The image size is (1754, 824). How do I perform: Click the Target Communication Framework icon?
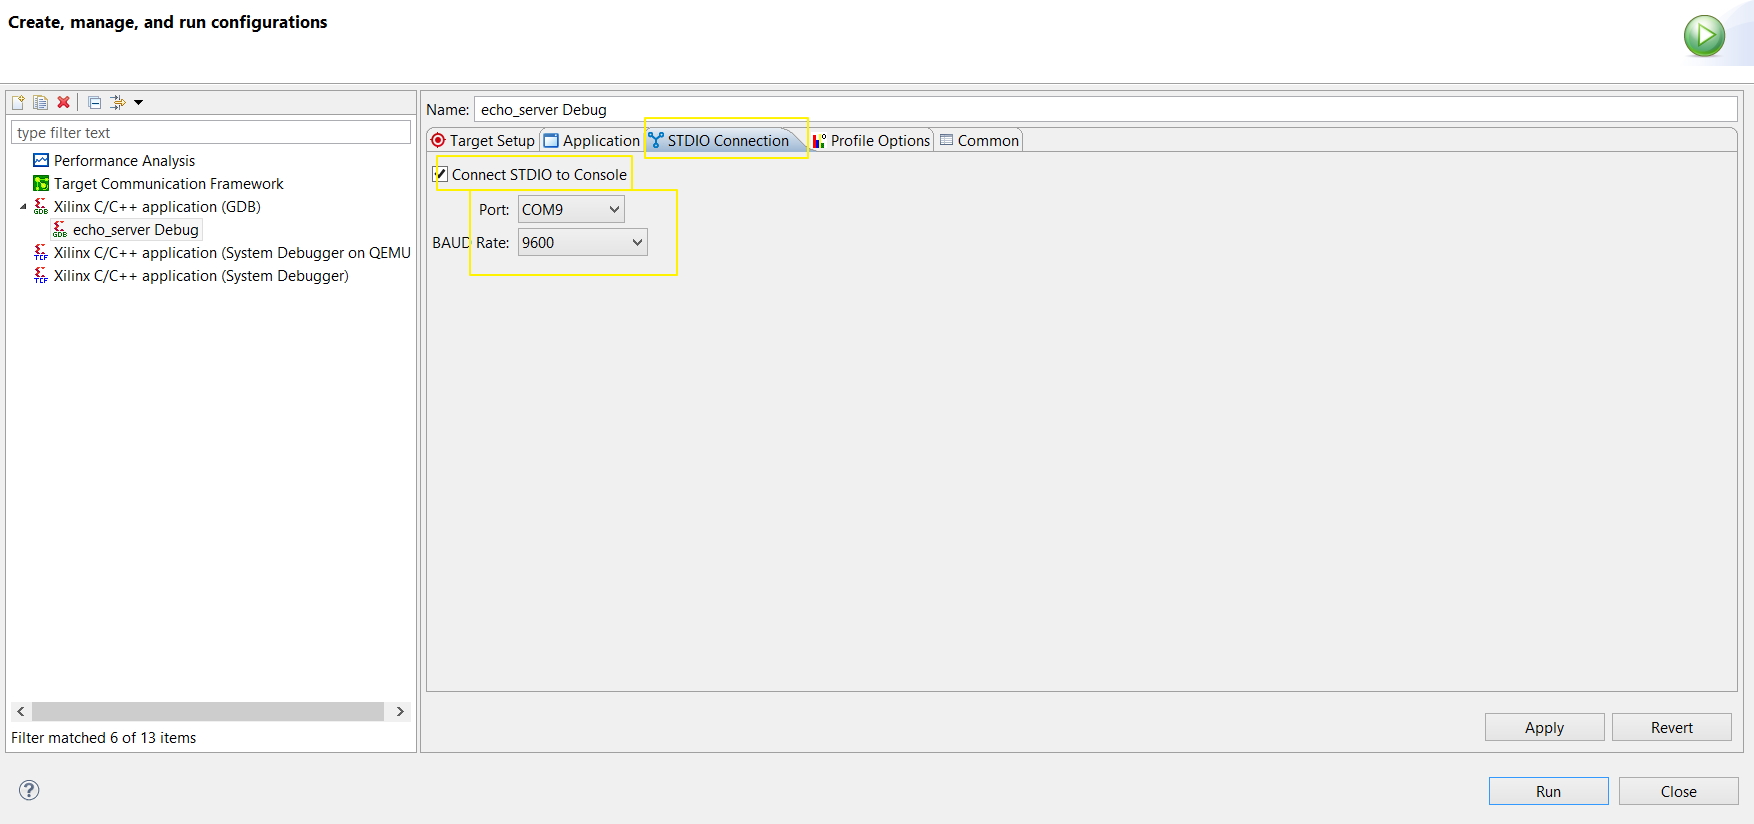pos(41,183)
